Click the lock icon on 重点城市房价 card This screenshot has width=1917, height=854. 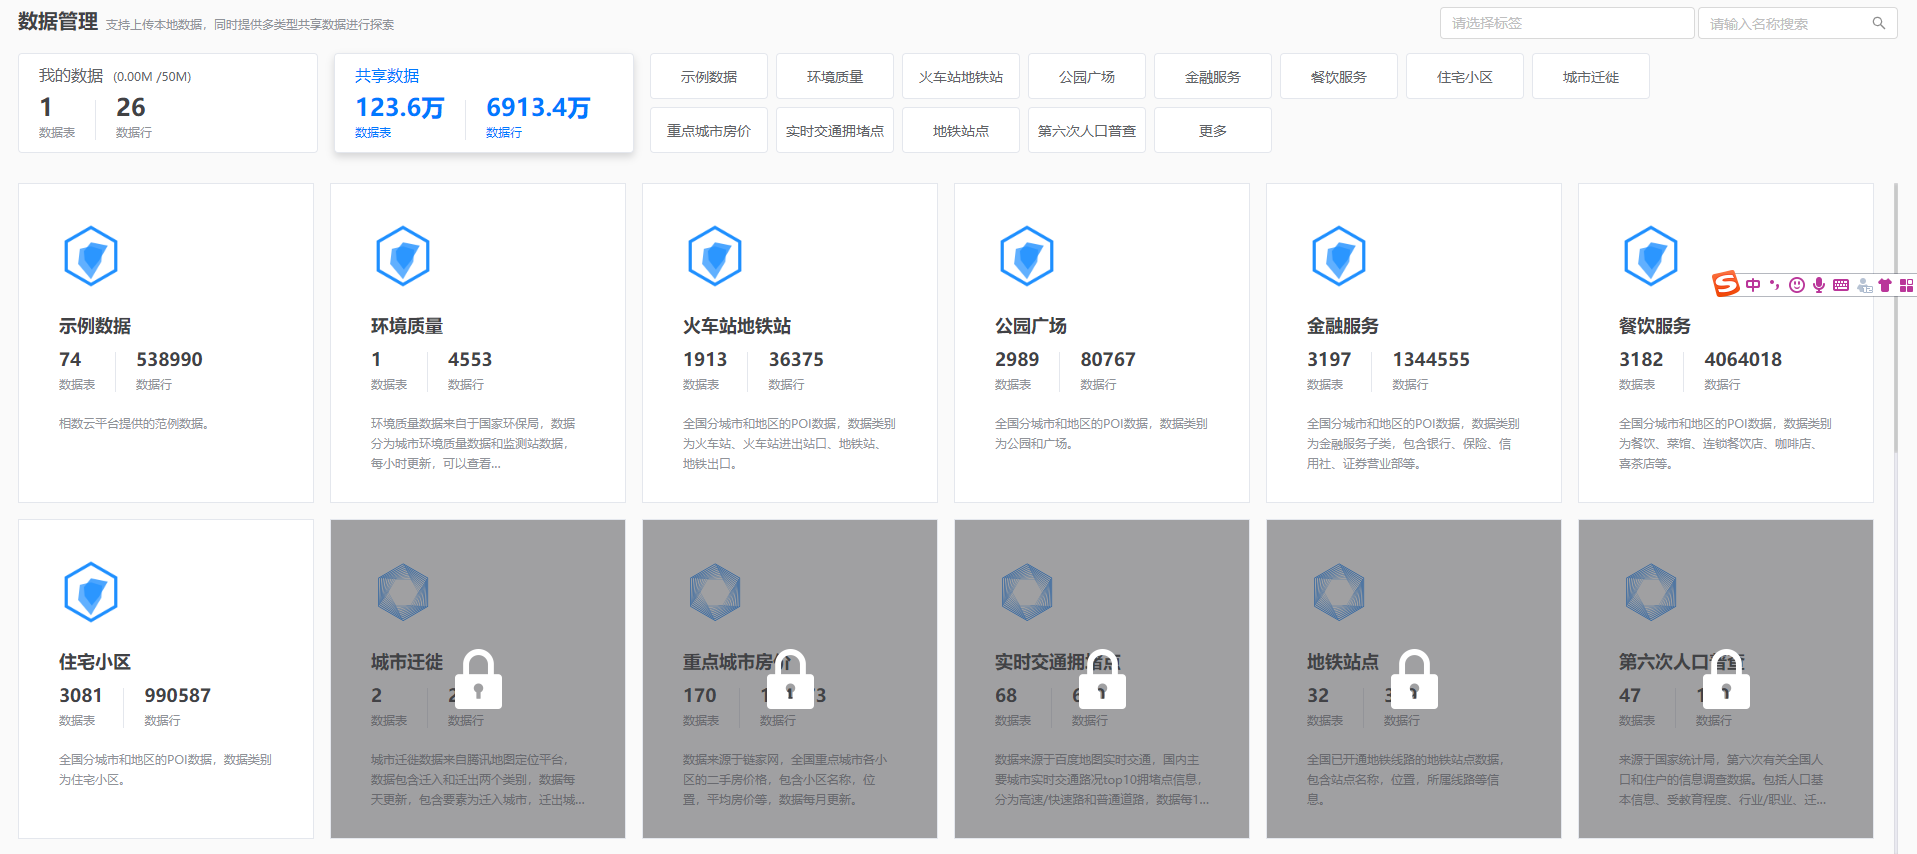[x=790, y=679]
